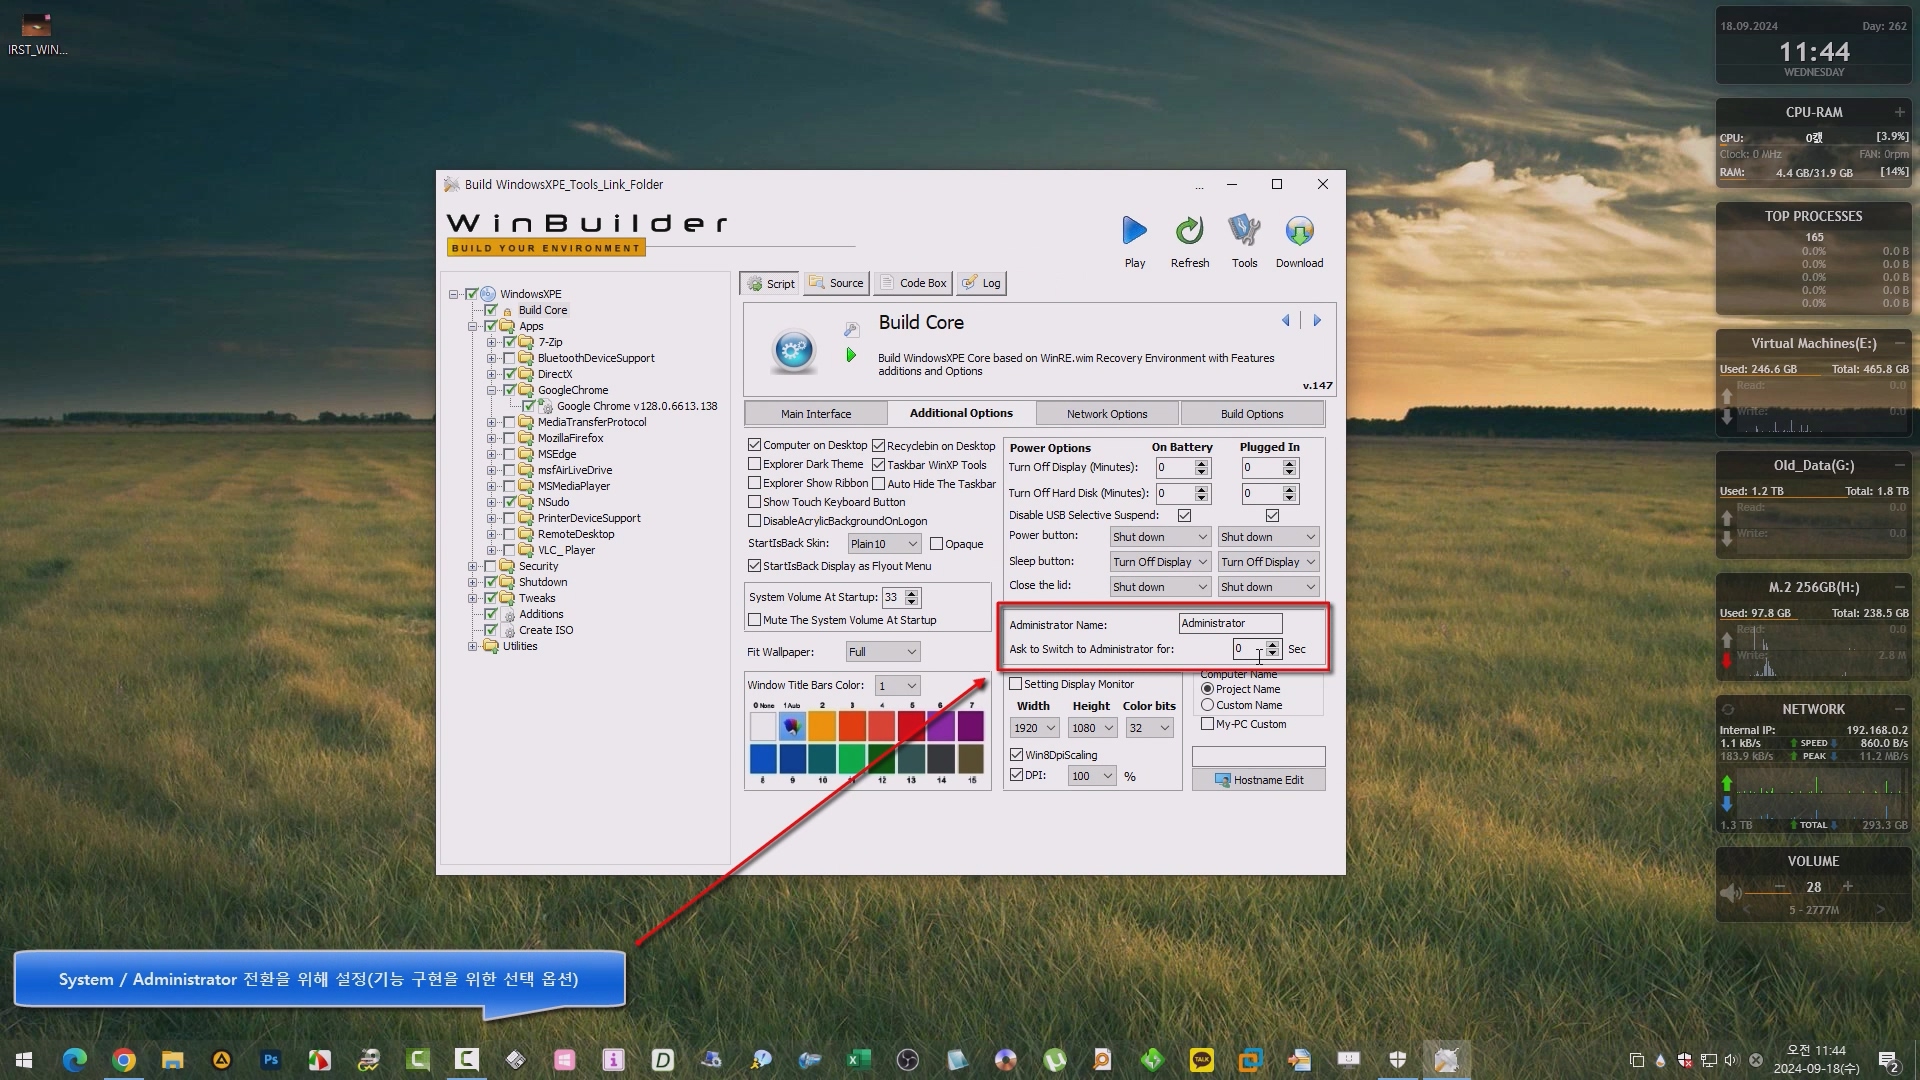The width and height of the screenshot is (1920, 1080).
Task: Pick the orange title bar color swatch
Action: [x=822, y=726]
